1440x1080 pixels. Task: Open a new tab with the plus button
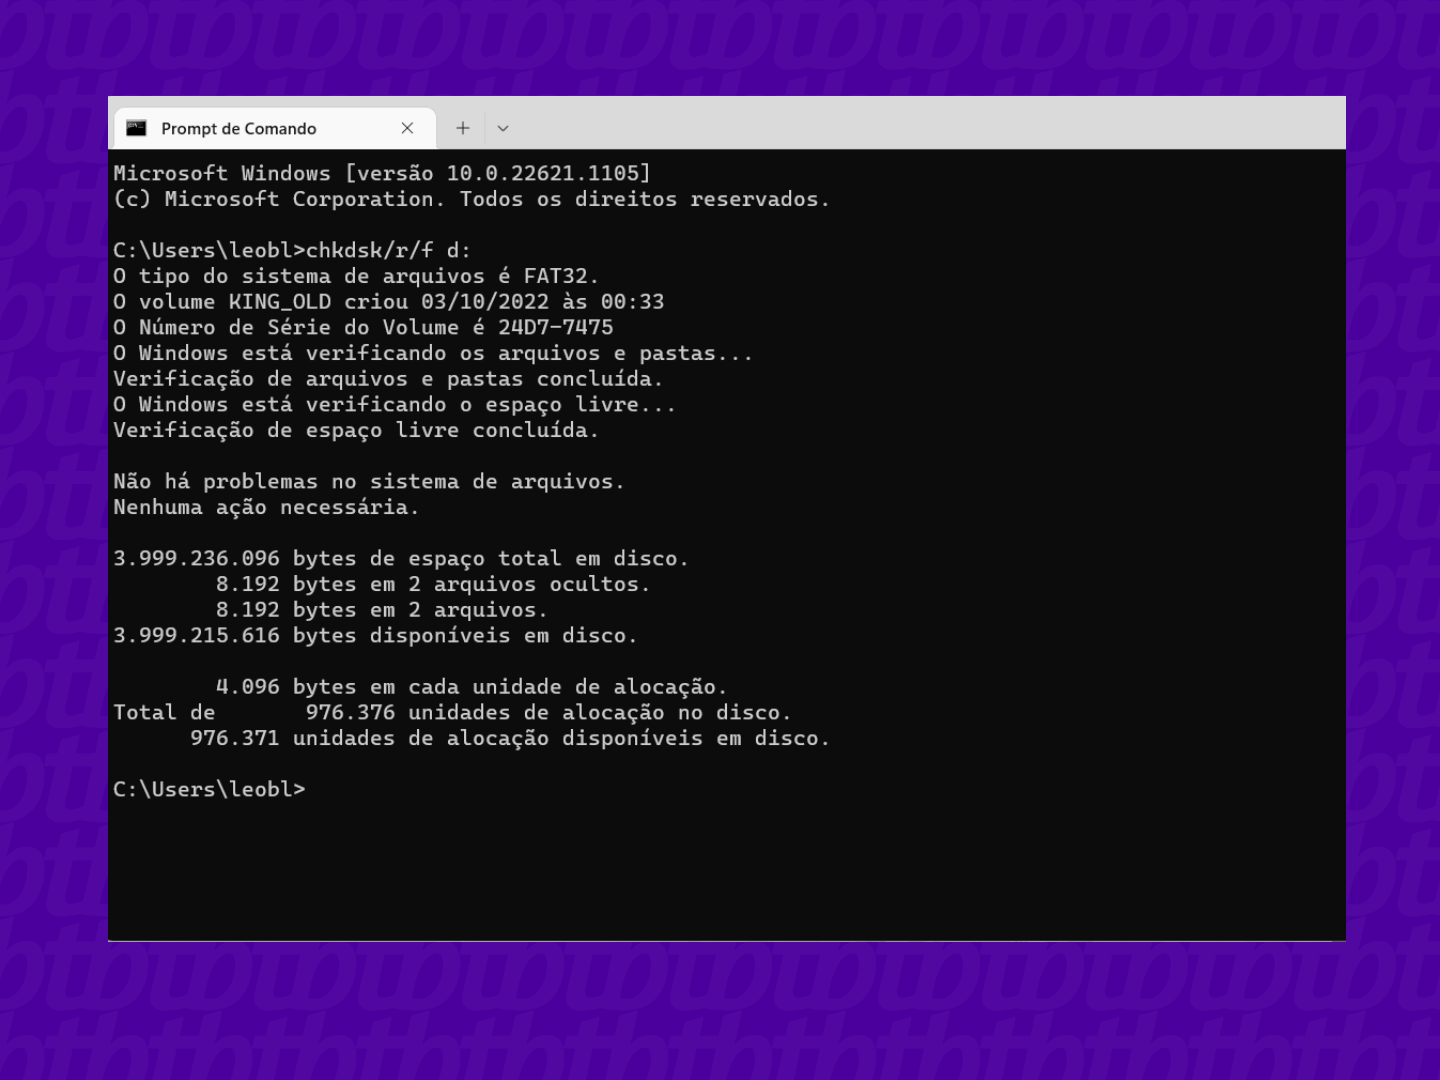click(463, 128)
